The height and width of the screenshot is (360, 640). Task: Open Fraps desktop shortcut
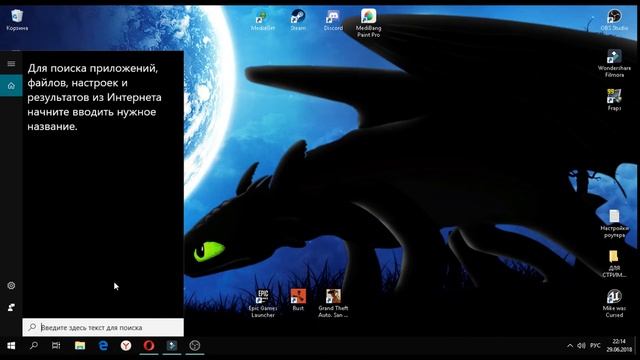(x=614, y=100)
